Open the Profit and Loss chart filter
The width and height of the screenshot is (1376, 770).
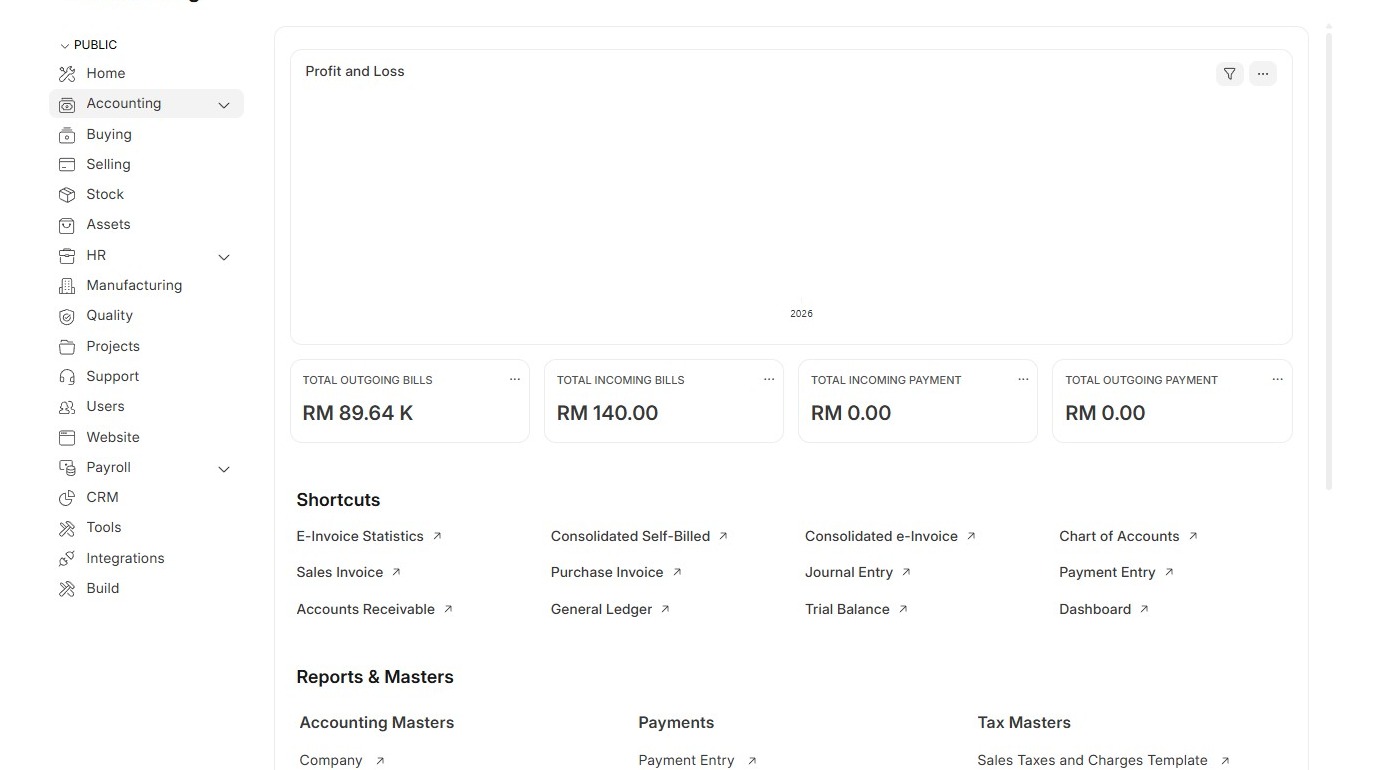click(1230, 74)
